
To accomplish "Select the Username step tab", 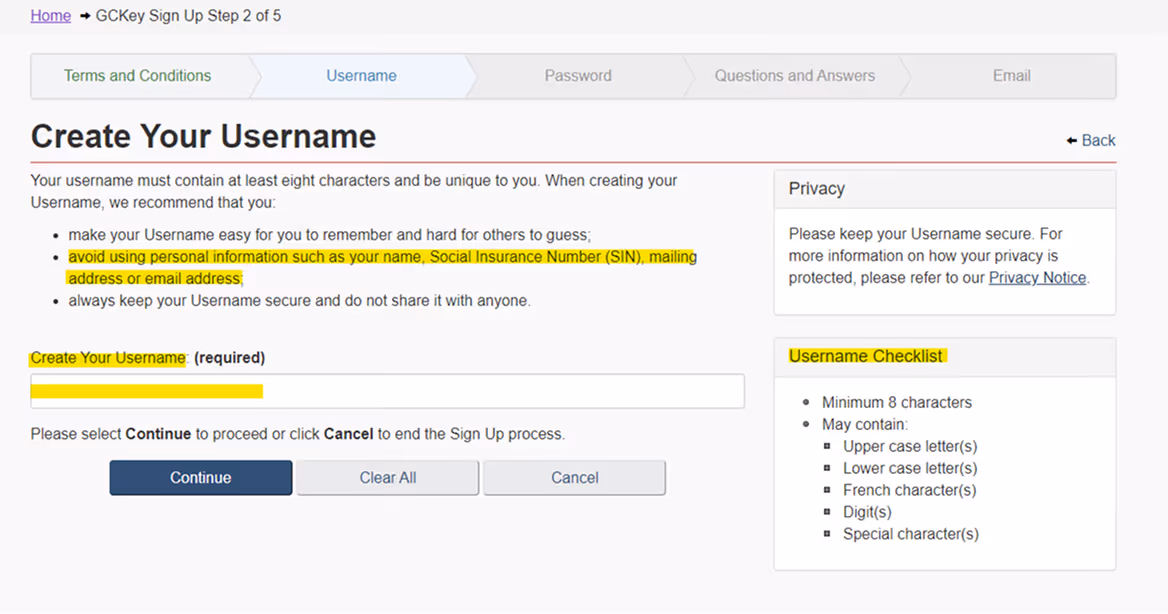I will 361,76.
